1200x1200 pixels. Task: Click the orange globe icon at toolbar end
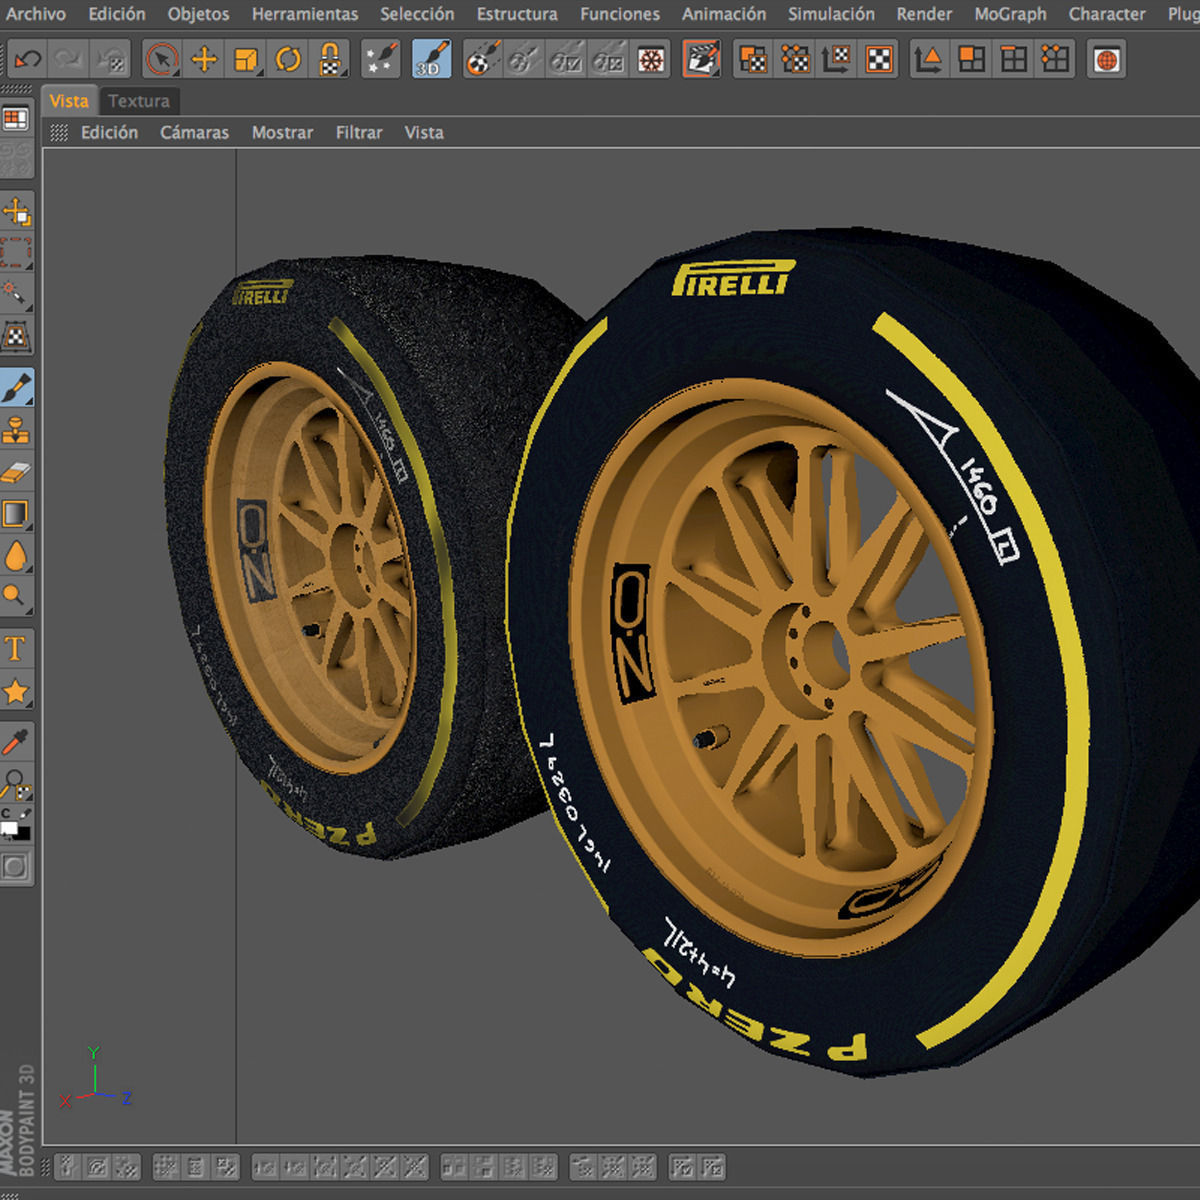(x=1106, y=60)
